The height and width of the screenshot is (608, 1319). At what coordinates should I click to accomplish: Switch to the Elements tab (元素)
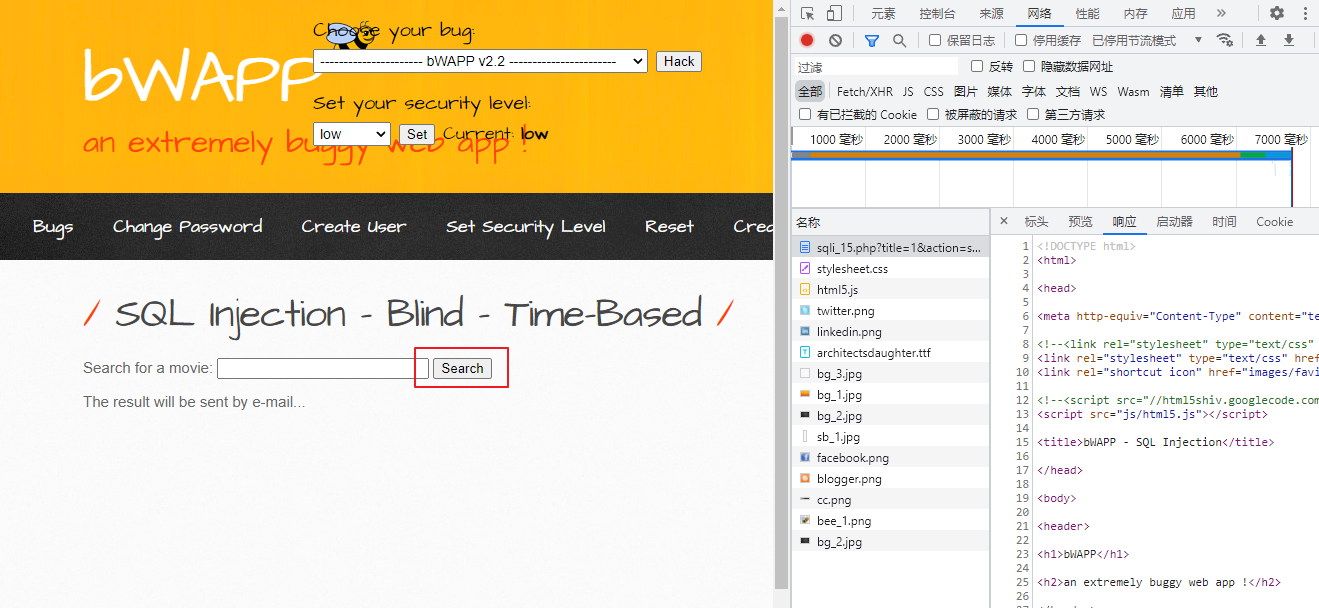[883, 13]
